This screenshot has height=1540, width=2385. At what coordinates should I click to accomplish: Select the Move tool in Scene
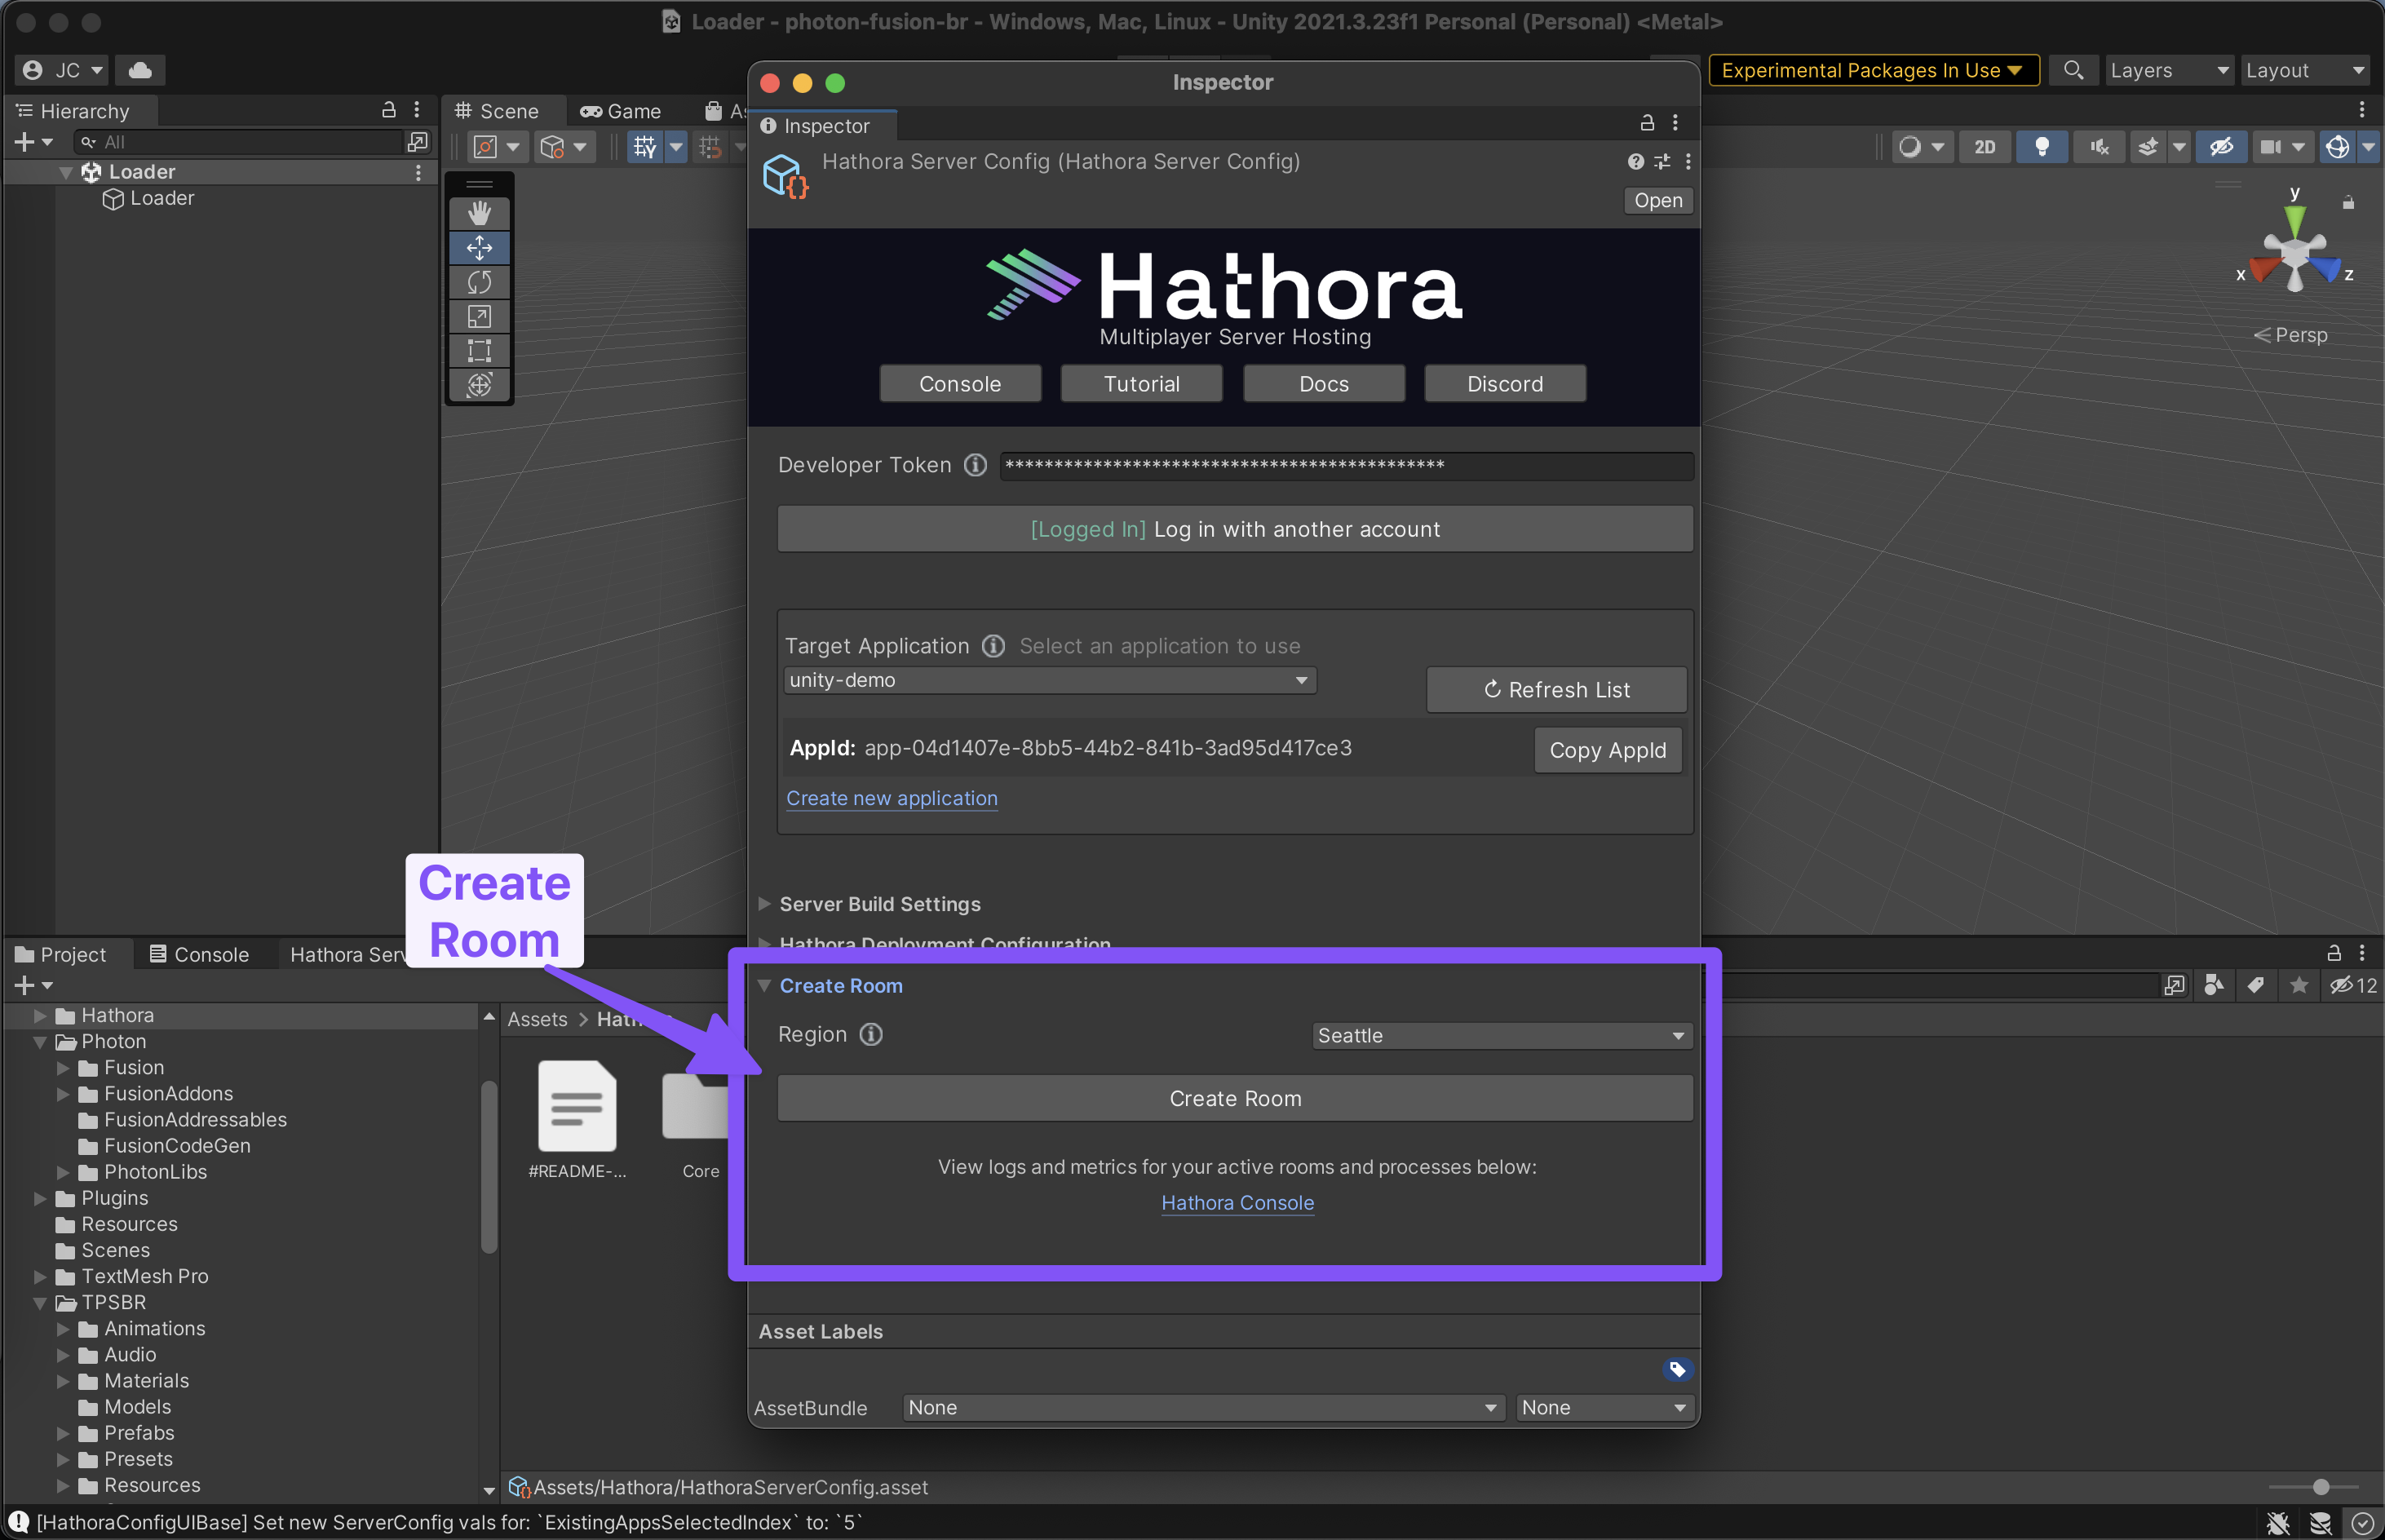click(x=479, y=247)
